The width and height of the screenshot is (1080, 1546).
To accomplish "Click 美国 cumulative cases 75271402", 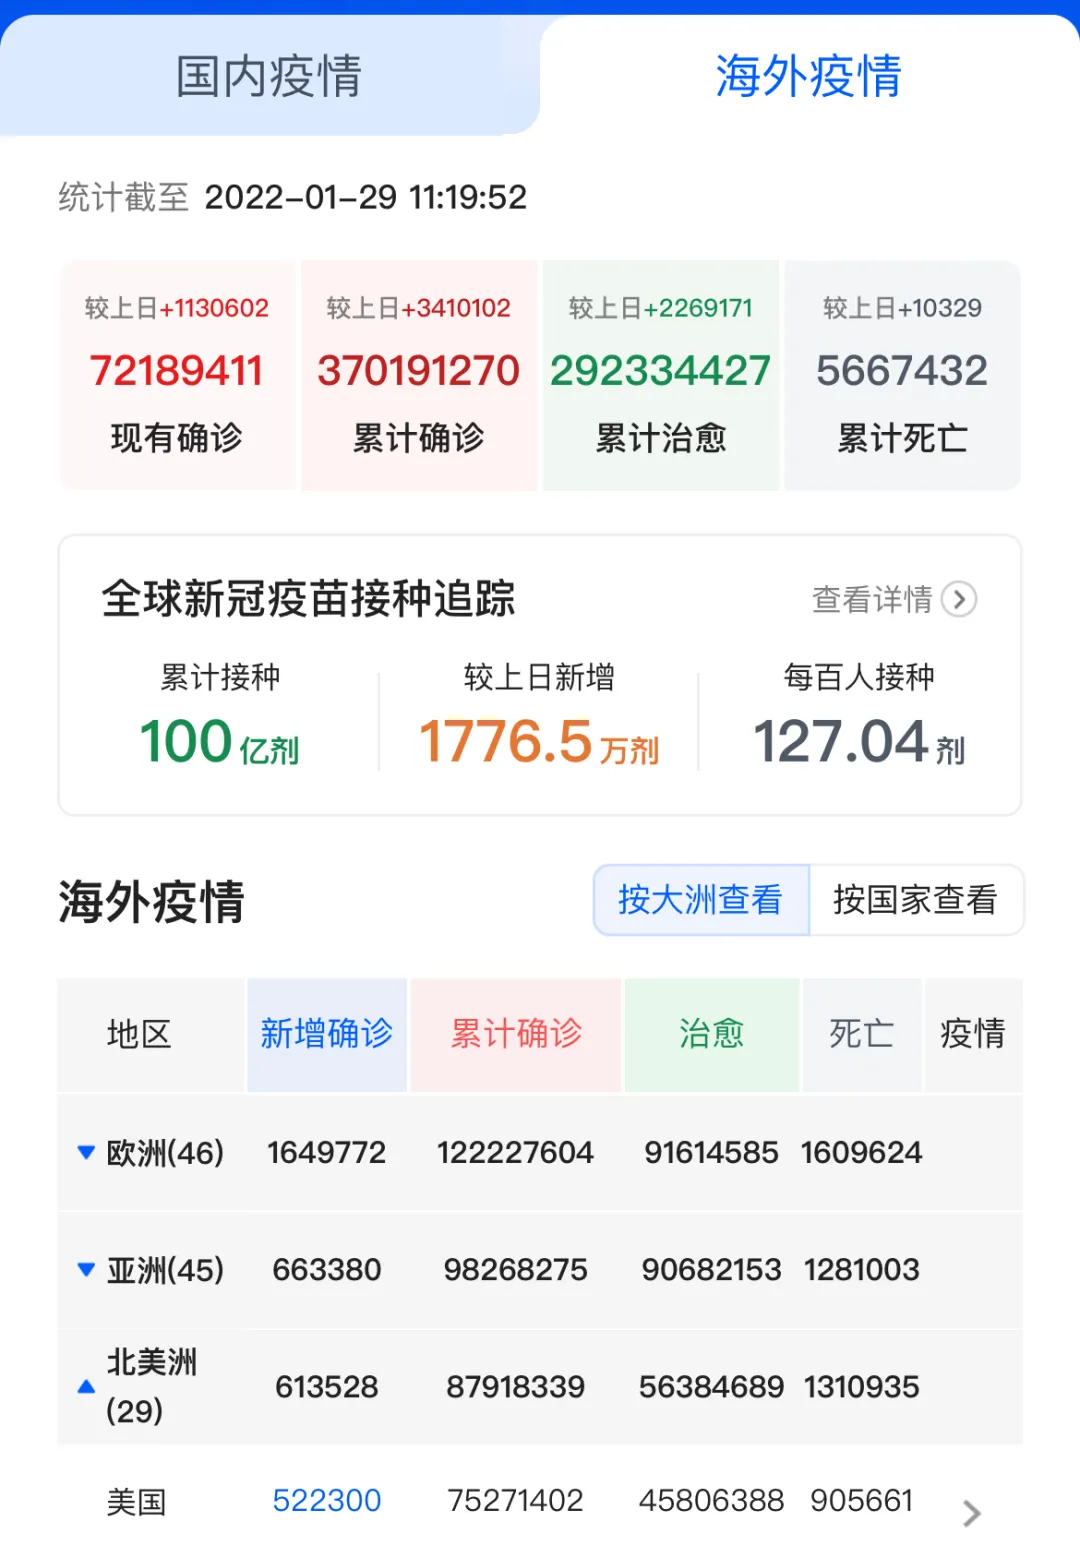I will click(516, 1501).
